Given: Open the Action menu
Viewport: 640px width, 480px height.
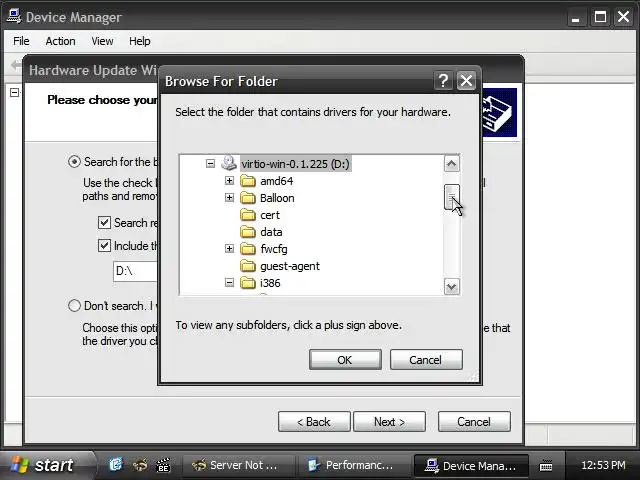Looking at the screenshot, I should [x=60, y=41].
